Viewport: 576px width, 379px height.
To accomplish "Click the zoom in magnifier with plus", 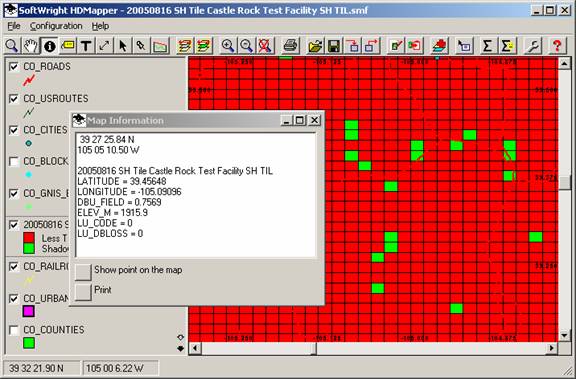I will 228,46.
